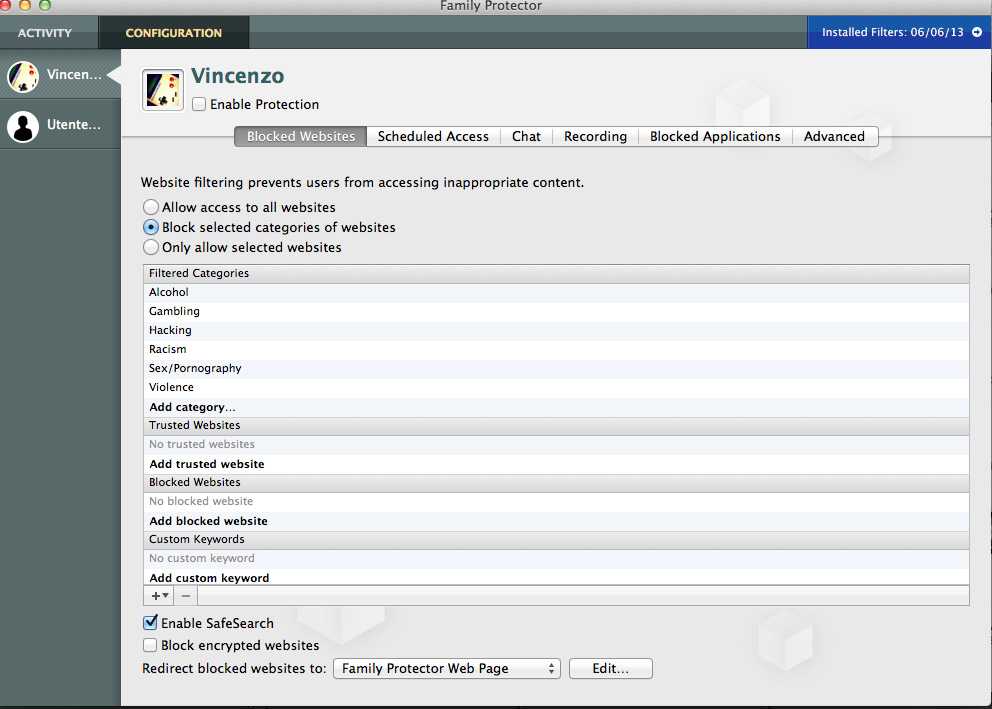Screen dimensions: 992x709
Task: Select the Gambling category row
Action: point(175,311)
